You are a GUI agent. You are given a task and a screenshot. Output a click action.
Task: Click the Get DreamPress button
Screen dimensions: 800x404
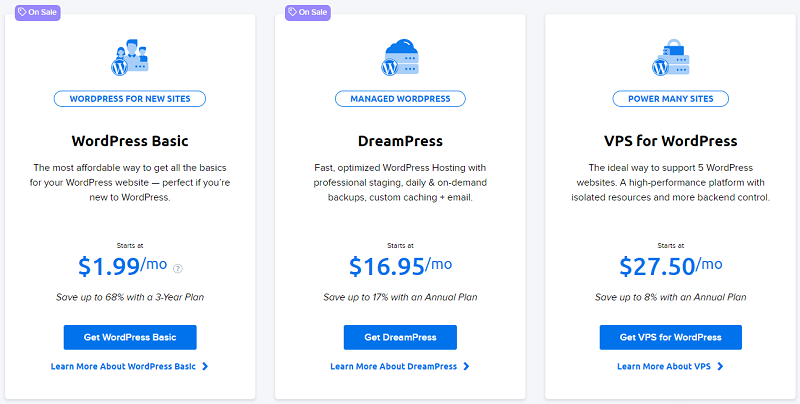point(400,337)
